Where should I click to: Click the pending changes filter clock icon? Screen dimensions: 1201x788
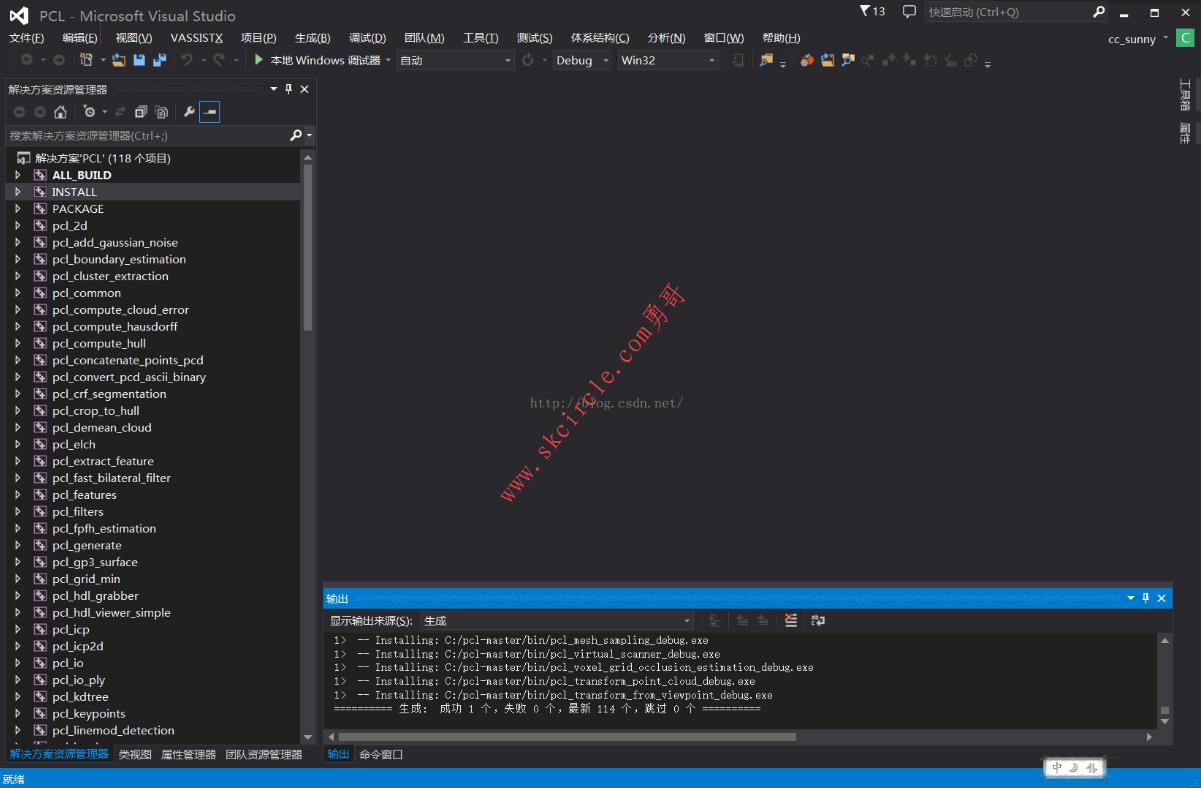tap(89, 112)
